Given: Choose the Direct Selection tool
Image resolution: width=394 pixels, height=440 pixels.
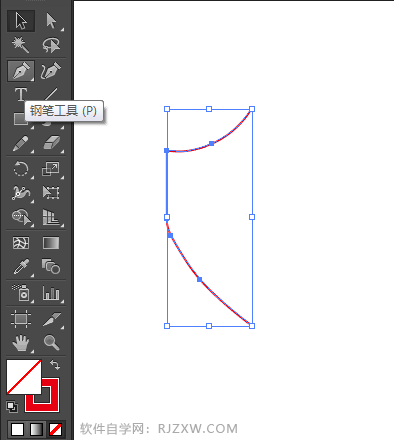Looking at the screenshot, I should tap(51, 21).
